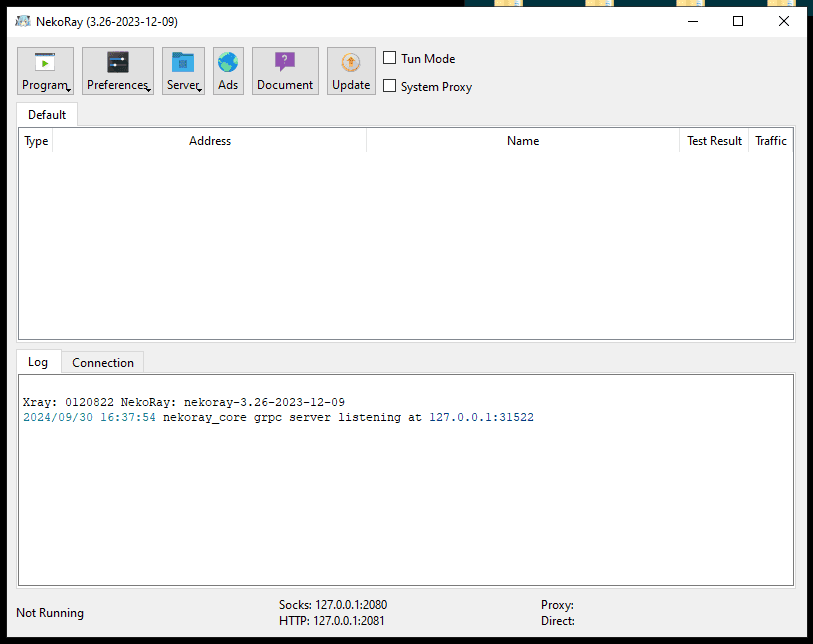
Task: Enable the Tun Mode checkbox
Action: point(389,58)
